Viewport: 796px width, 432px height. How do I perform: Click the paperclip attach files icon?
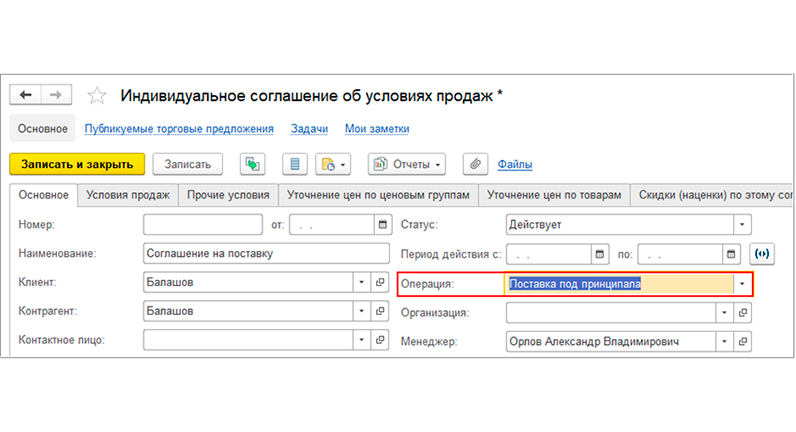tap(475, 164)
